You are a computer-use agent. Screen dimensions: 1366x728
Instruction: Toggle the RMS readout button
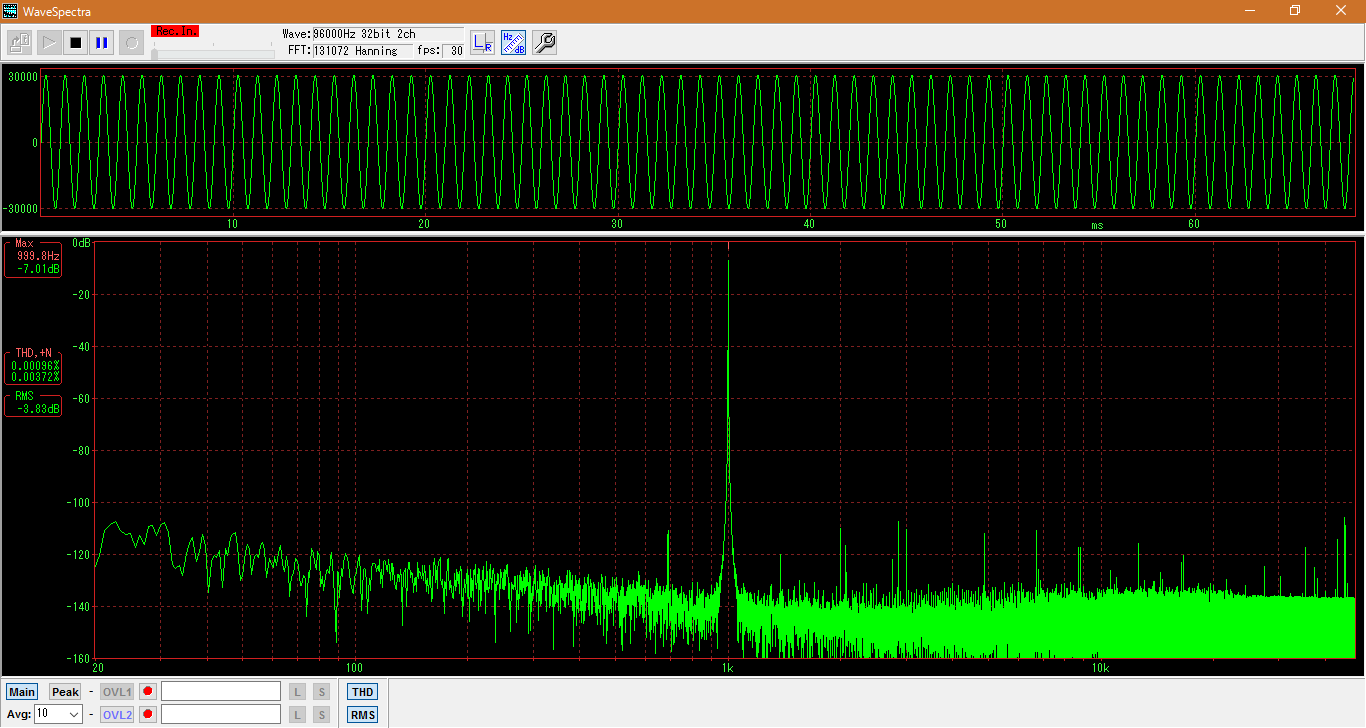pyautogui.click(x=362, y=715)
